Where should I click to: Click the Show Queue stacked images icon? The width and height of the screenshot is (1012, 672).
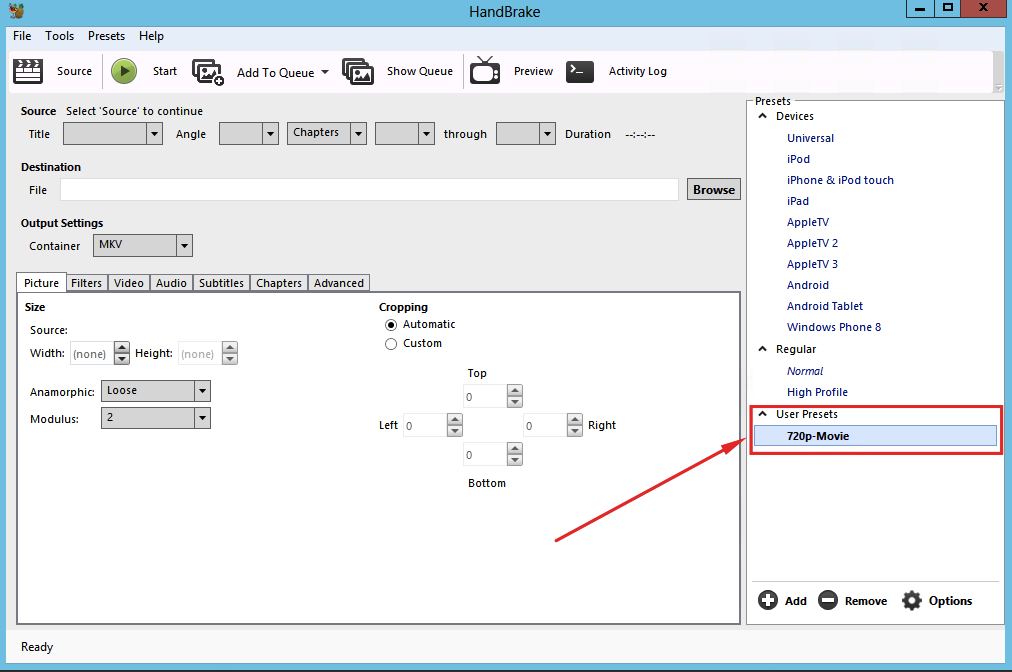pos(358,71)
